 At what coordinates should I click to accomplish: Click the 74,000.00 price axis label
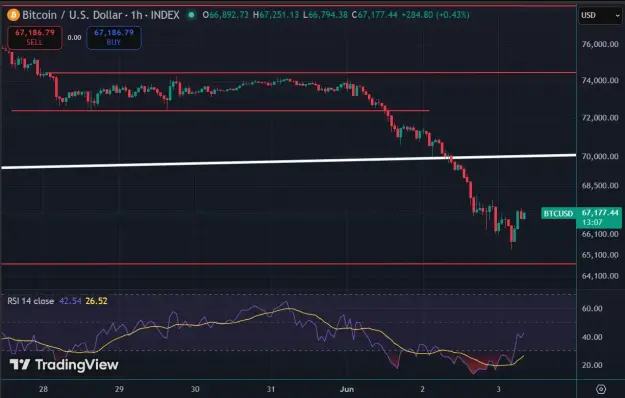point(600,80)
